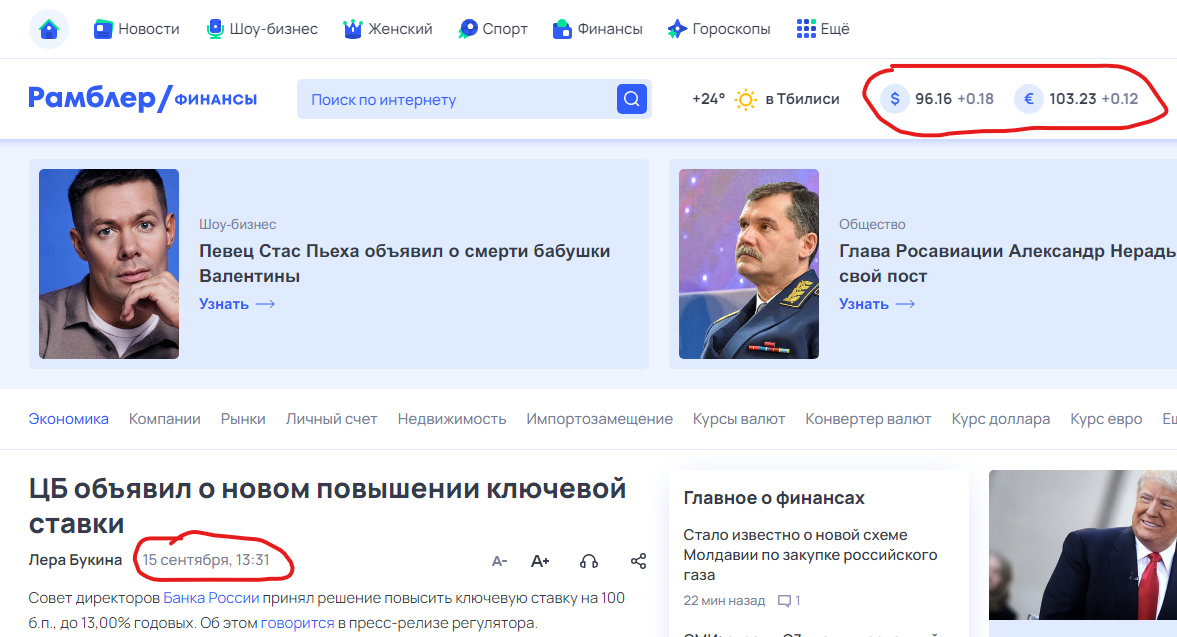Click the share article icon
The height and width of the screenshot is (637, 1177).
[639, 561]
